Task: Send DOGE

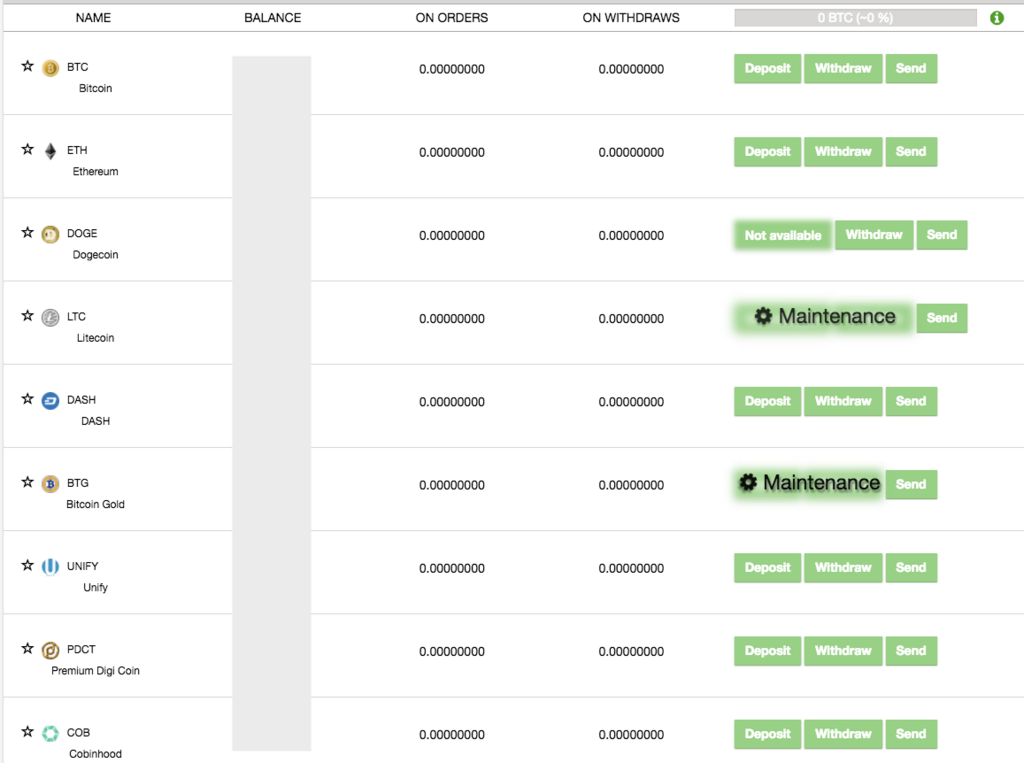Action: click(942, 235)
